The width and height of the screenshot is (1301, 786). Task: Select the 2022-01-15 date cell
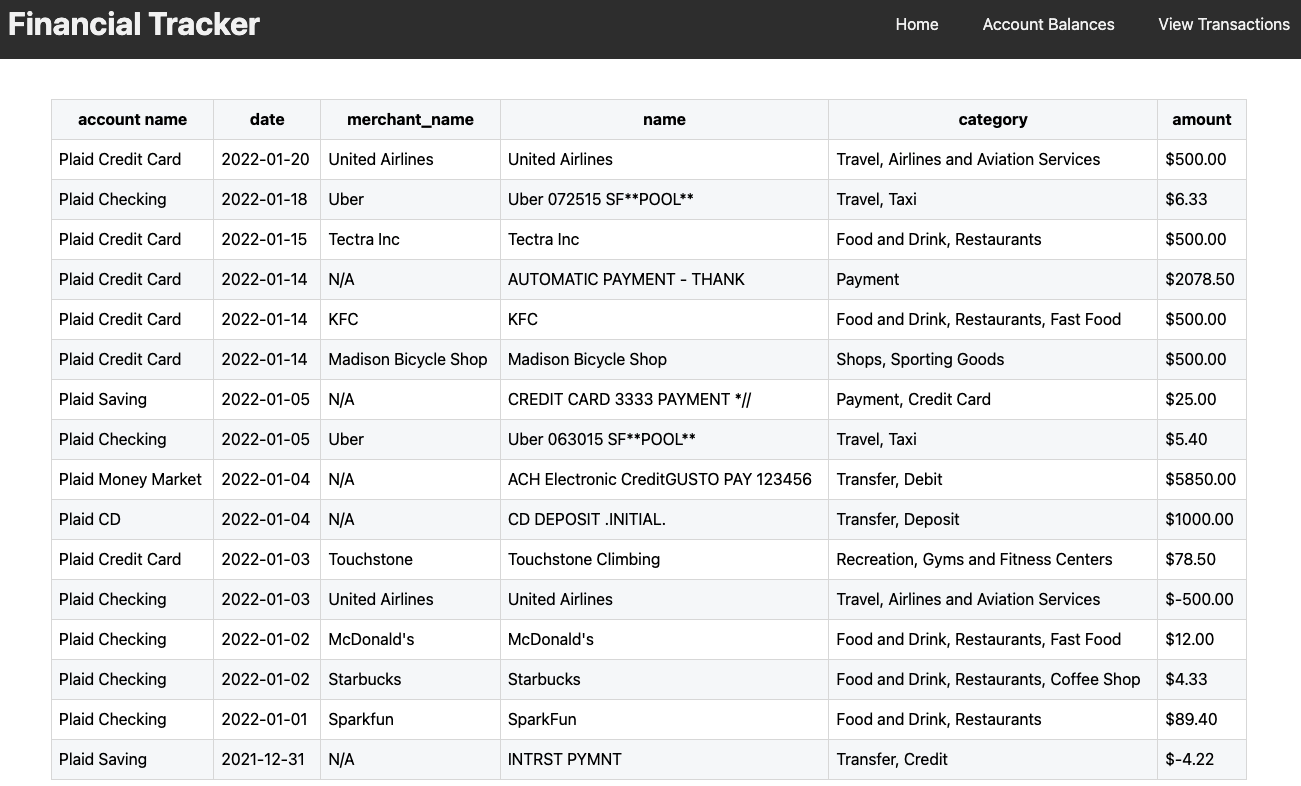click(x=267, y=239)
